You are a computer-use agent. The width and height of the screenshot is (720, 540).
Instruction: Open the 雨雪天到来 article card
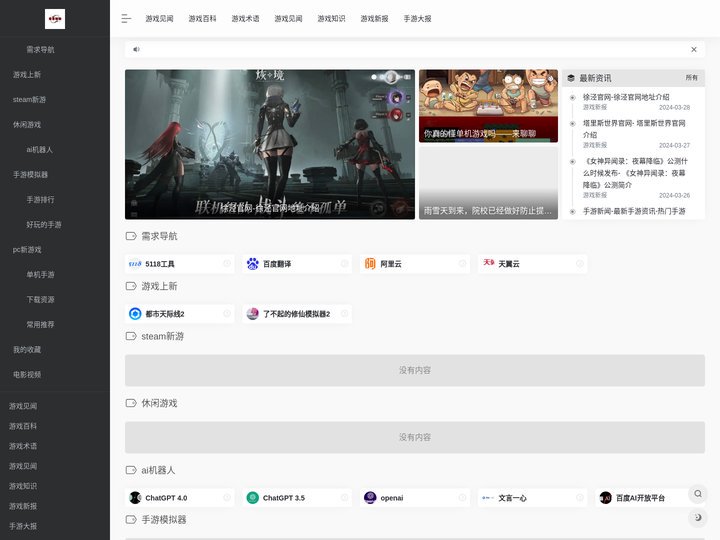click(x=488, y=183)
